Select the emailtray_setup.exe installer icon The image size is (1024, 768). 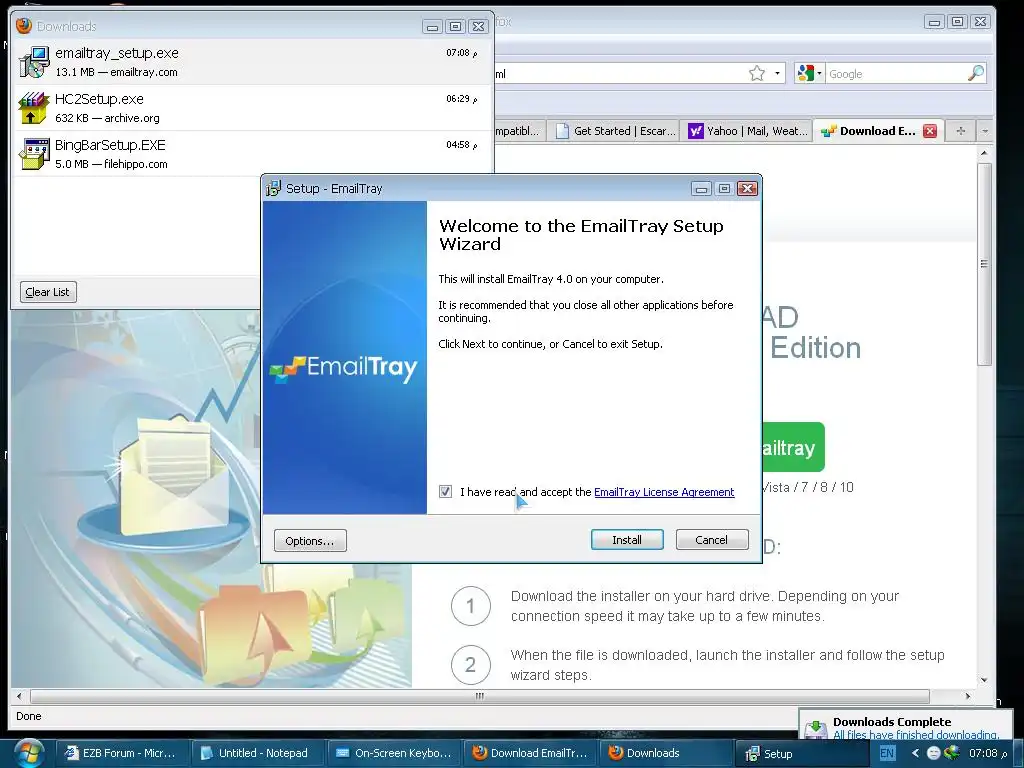click(x=35, y=62)
